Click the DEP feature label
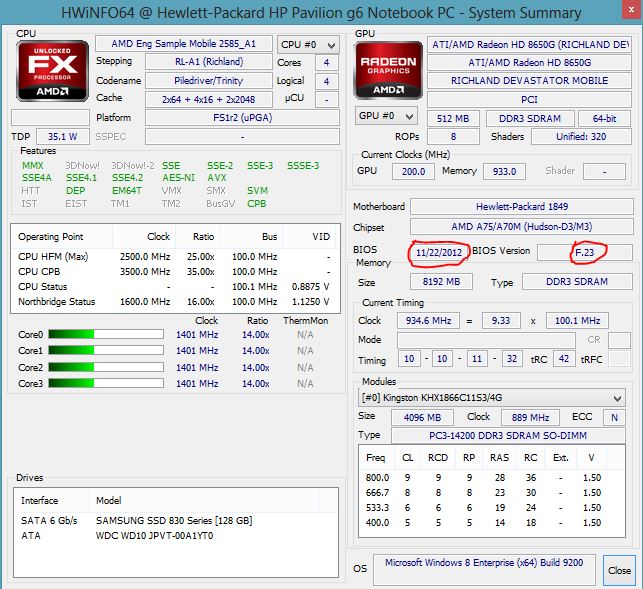Viewport: 643px width, 589px height. click(x=75, y=191)
